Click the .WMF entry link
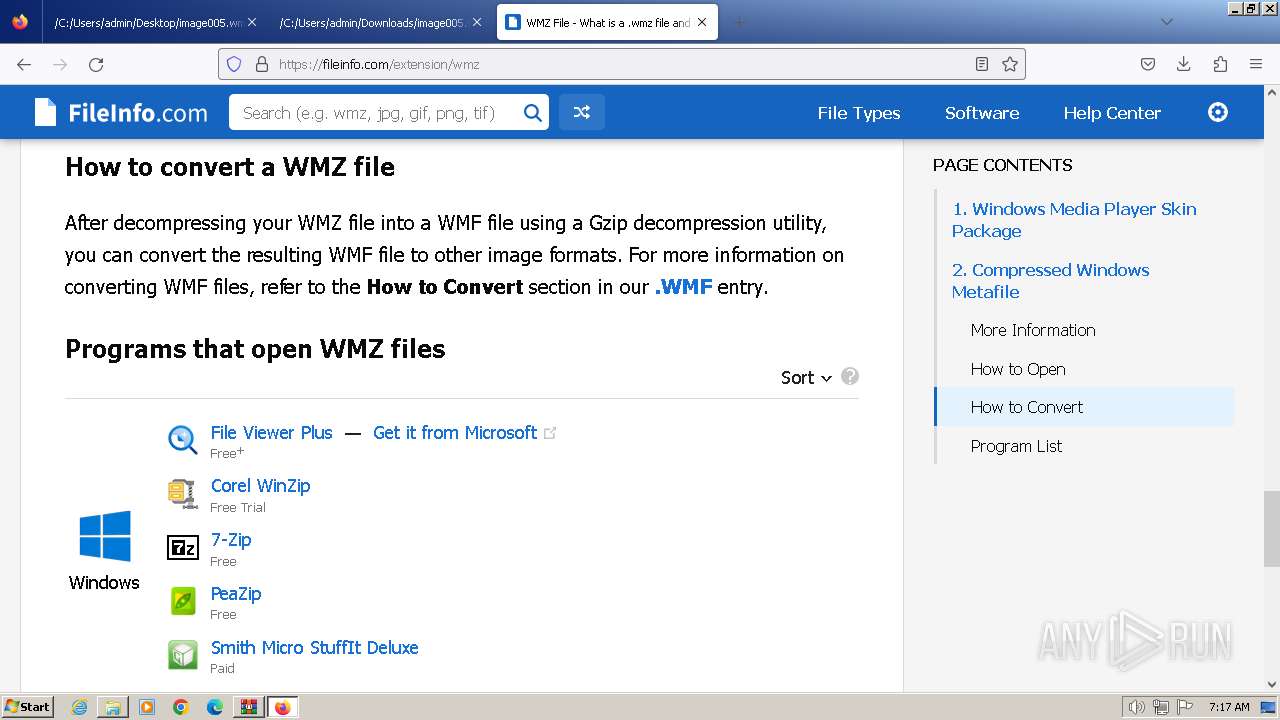This screenshot has height=720, width=1280. (683, 287)
